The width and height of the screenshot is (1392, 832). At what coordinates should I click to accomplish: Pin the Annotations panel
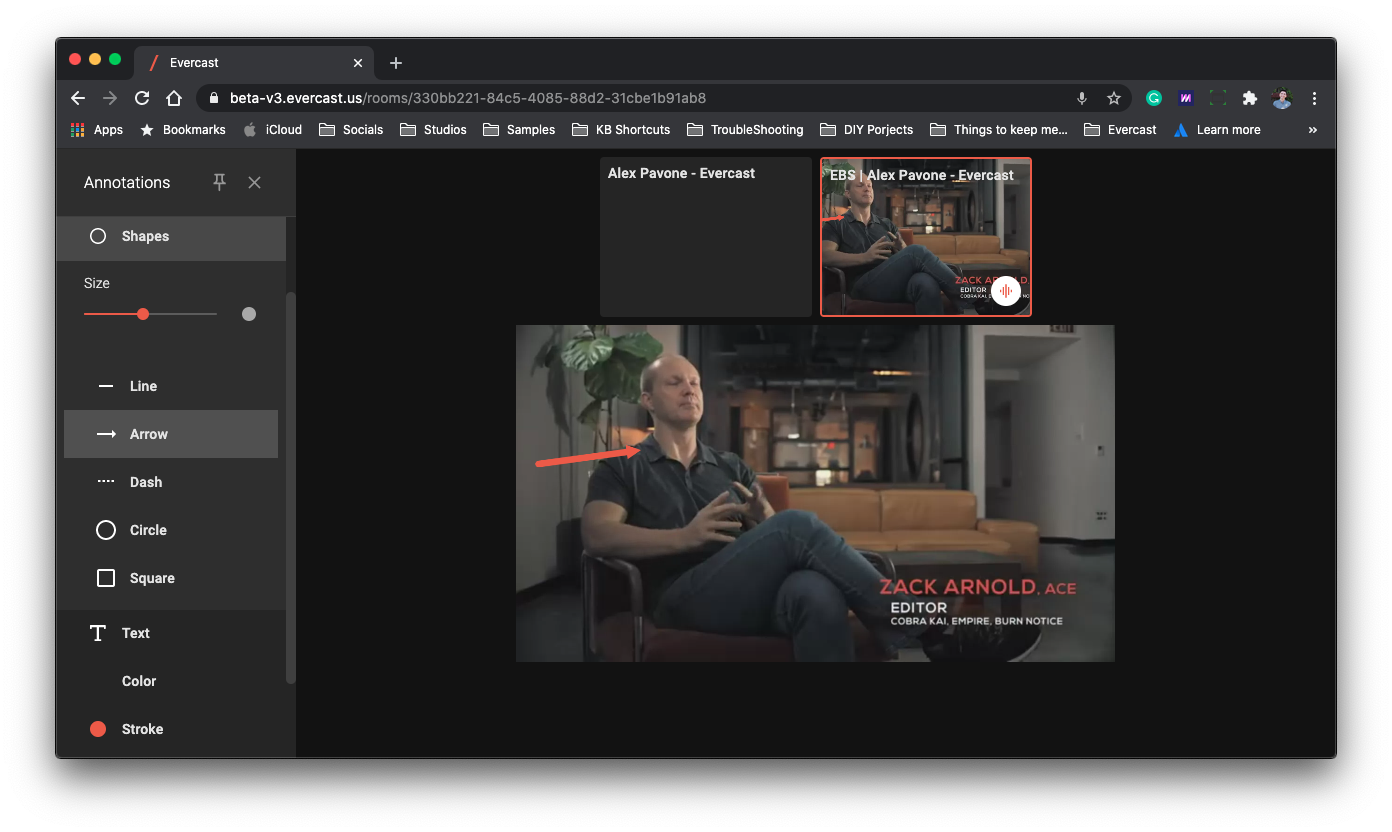[x=219, y=182]
